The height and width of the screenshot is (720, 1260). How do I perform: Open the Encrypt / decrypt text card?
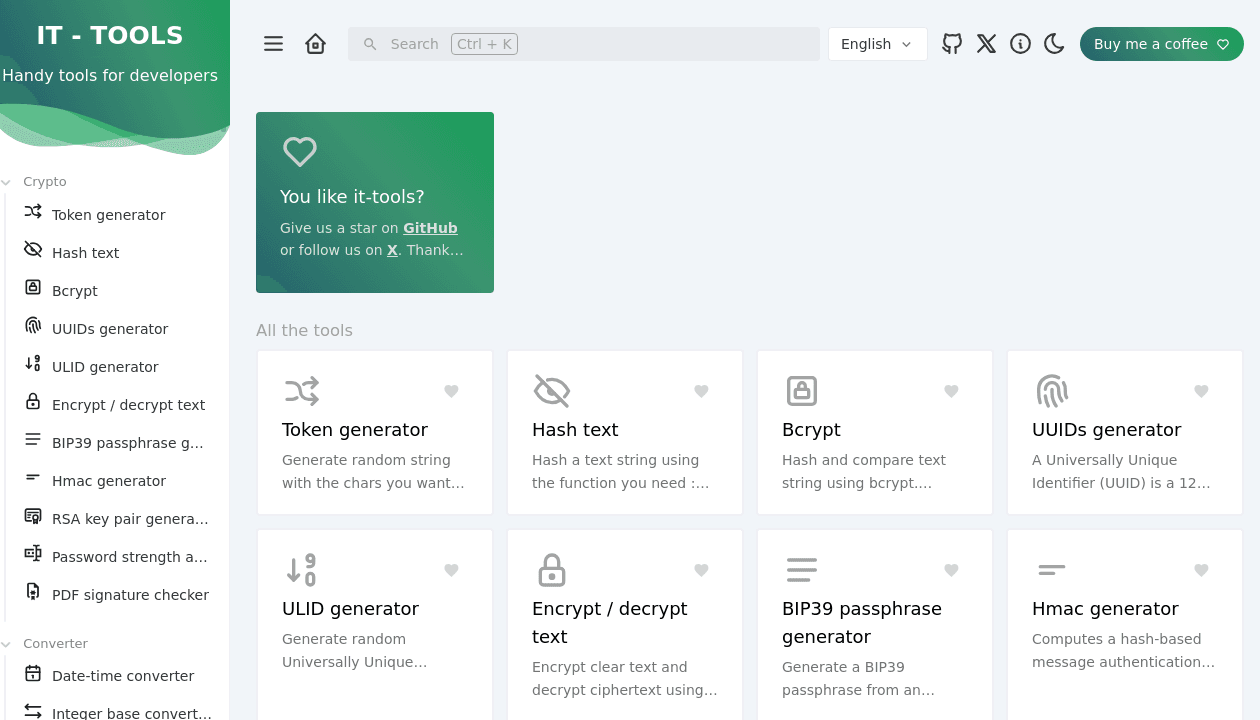point(624,622)
